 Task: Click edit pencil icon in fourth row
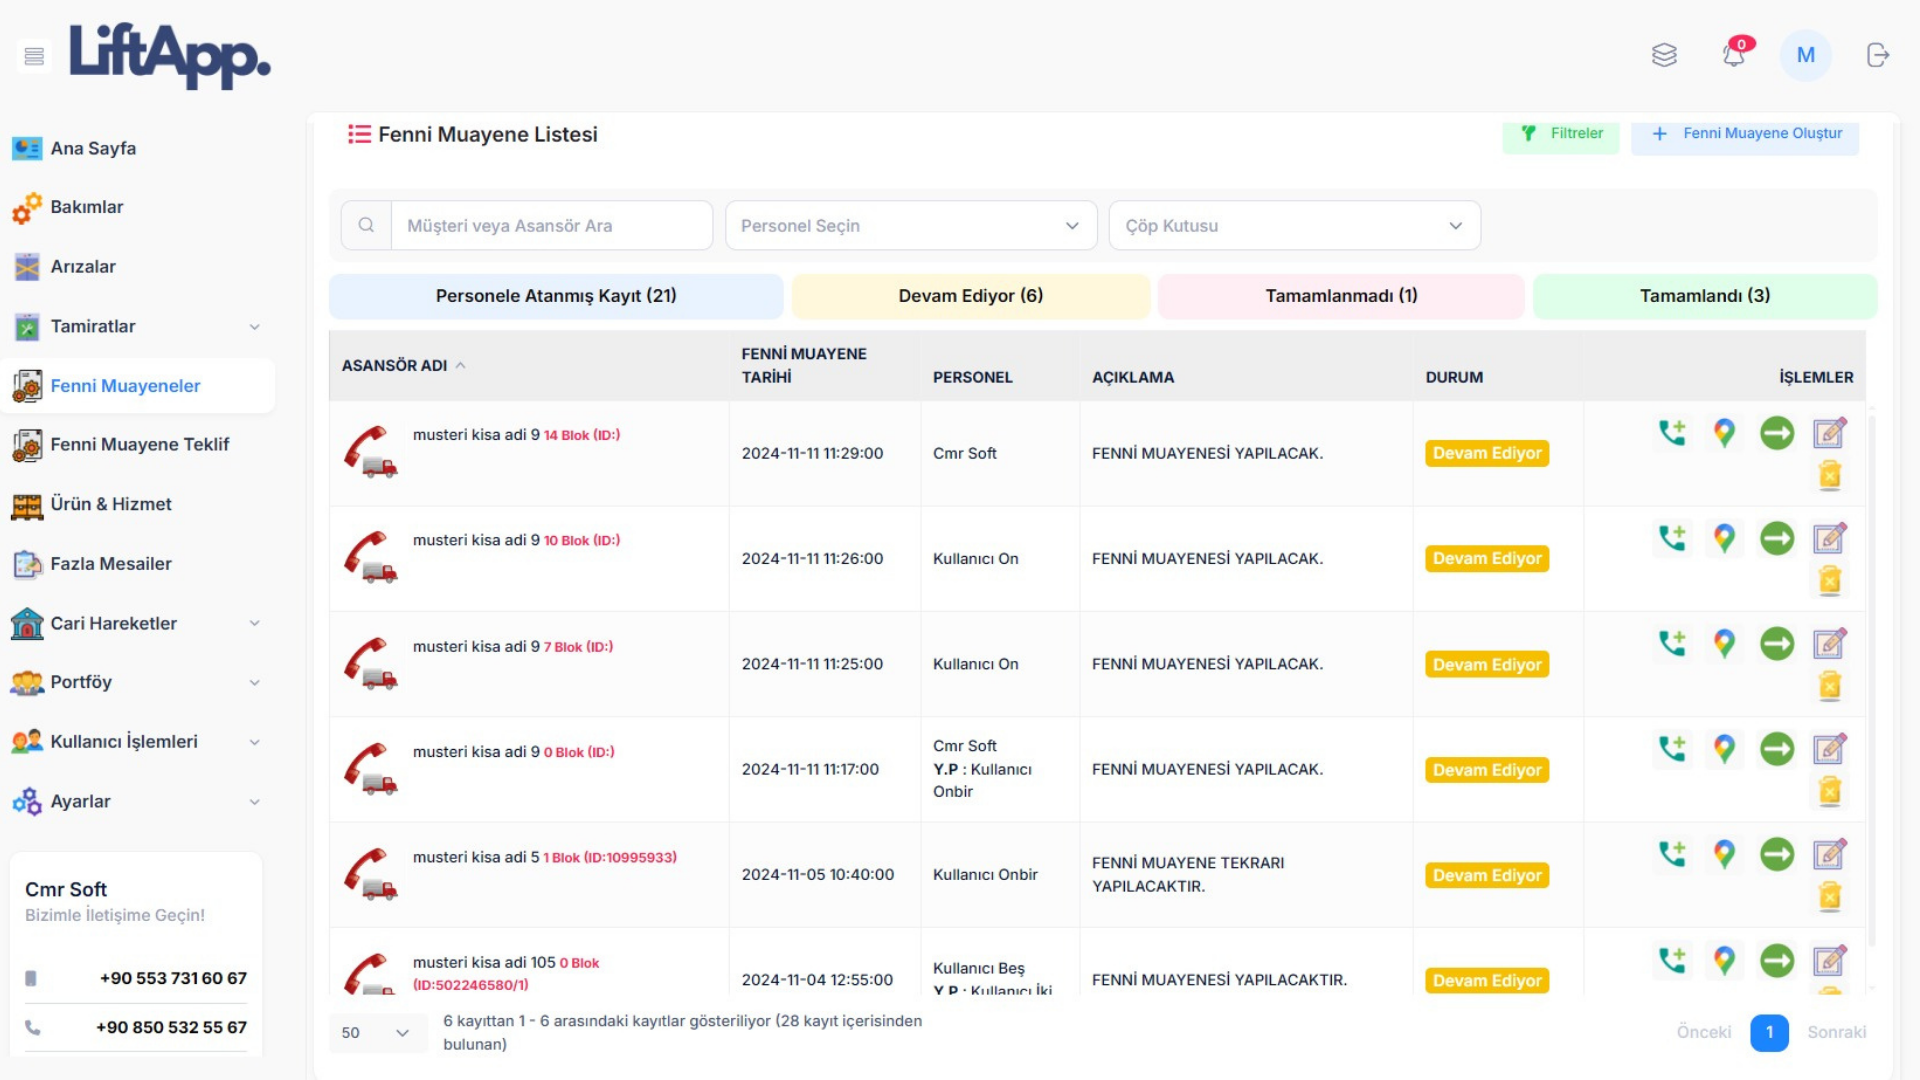[x=1829, y=749]
